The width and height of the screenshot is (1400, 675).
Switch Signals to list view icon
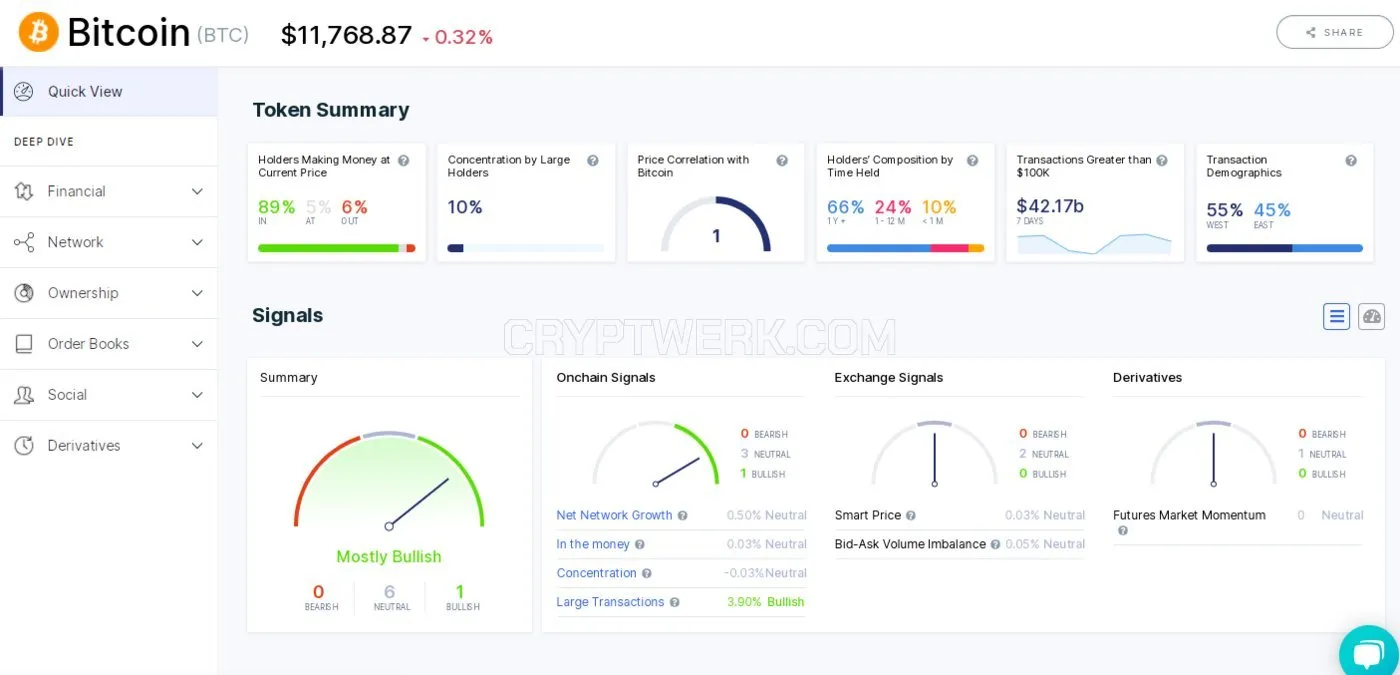pos(1336,317)
